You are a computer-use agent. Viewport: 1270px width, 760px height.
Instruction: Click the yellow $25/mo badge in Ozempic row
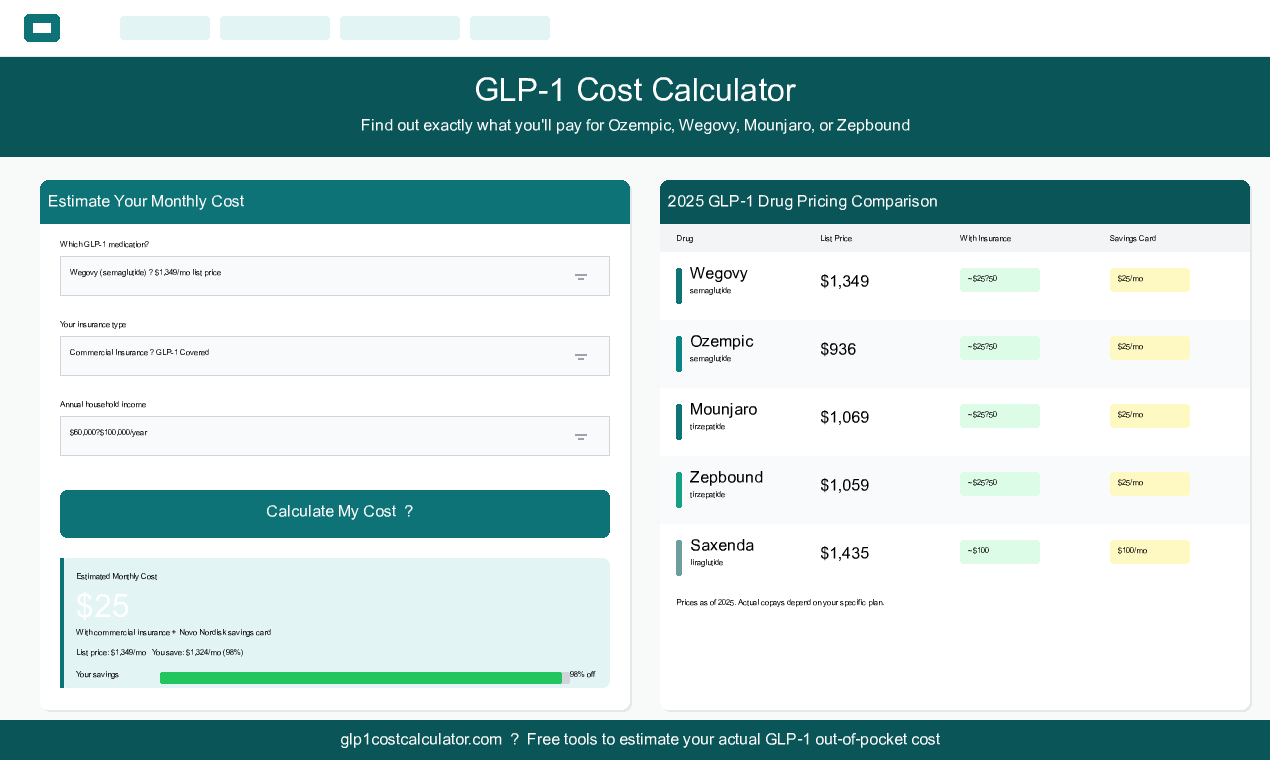tap(1150, 348)
